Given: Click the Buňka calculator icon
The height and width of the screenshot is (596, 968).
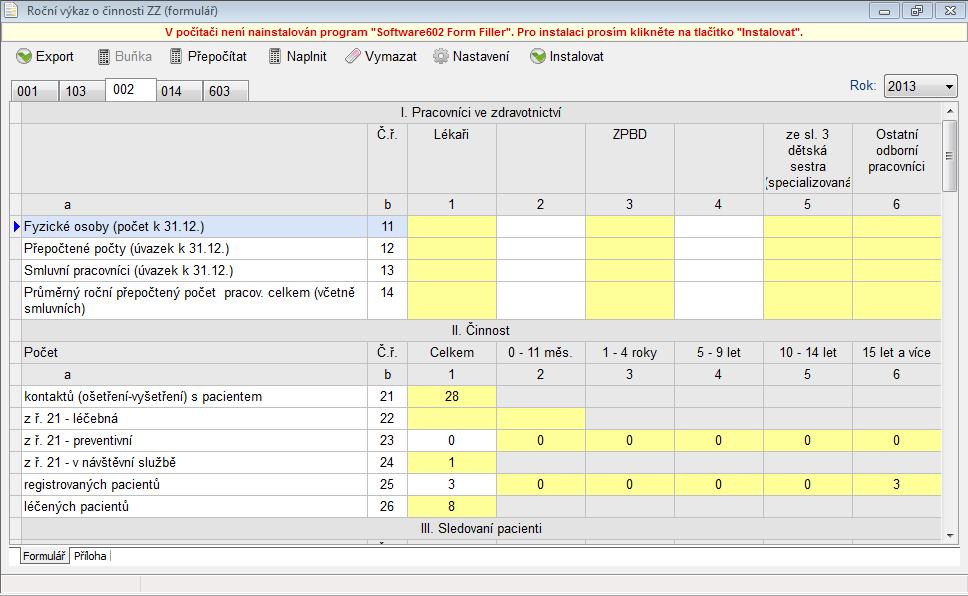Looking at the screenshot, I should (104, 57).
